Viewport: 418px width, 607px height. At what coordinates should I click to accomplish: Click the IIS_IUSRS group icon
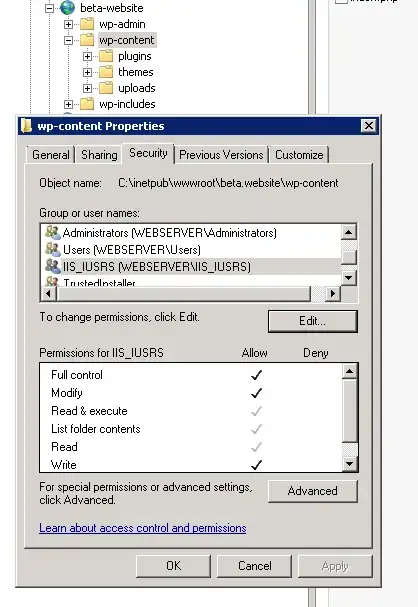tap(53, 266)
